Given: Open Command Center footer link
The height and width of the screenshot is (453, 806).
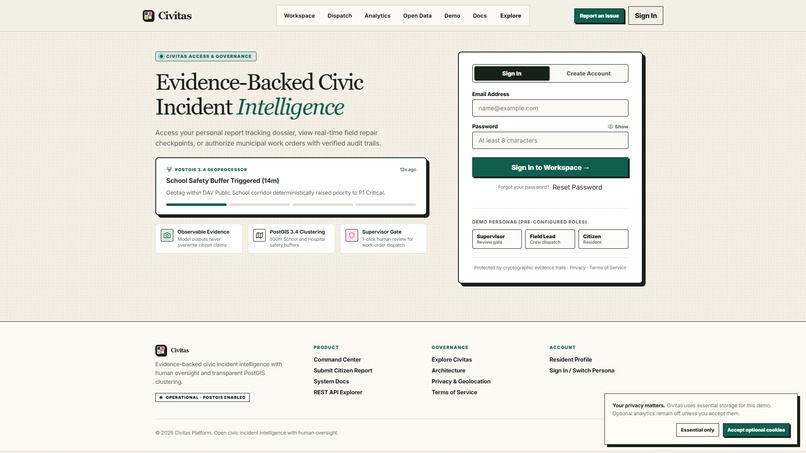Looking at the screenshot, I should tap(337, 359).
